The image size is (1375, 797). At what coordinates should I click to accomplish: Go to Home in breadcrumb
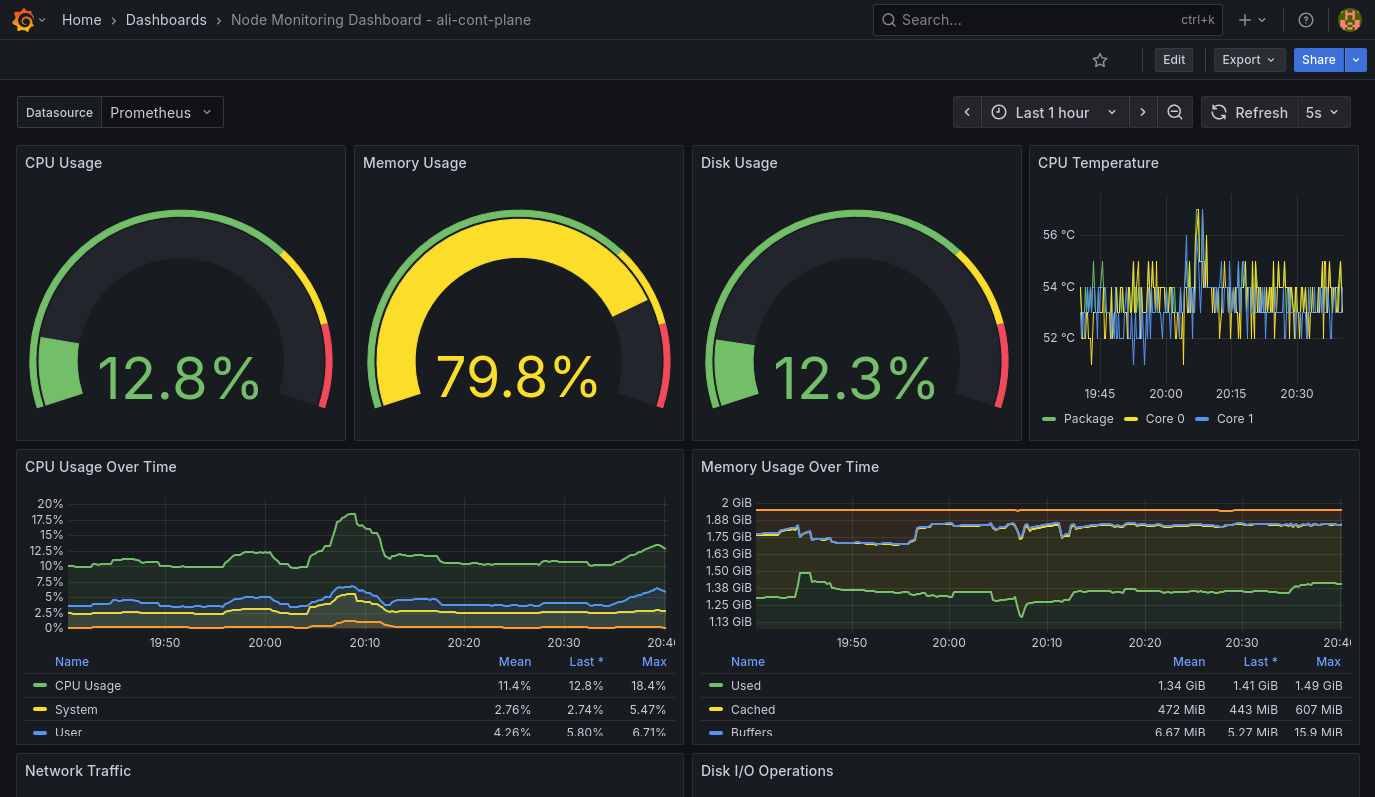pyautogui.click(x=81, y=20)
